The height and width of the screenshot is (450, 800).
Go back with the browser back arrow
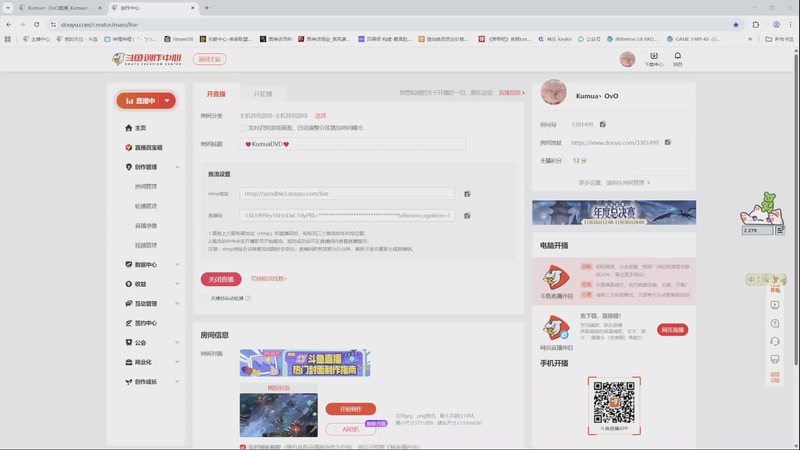coord(9,24)
